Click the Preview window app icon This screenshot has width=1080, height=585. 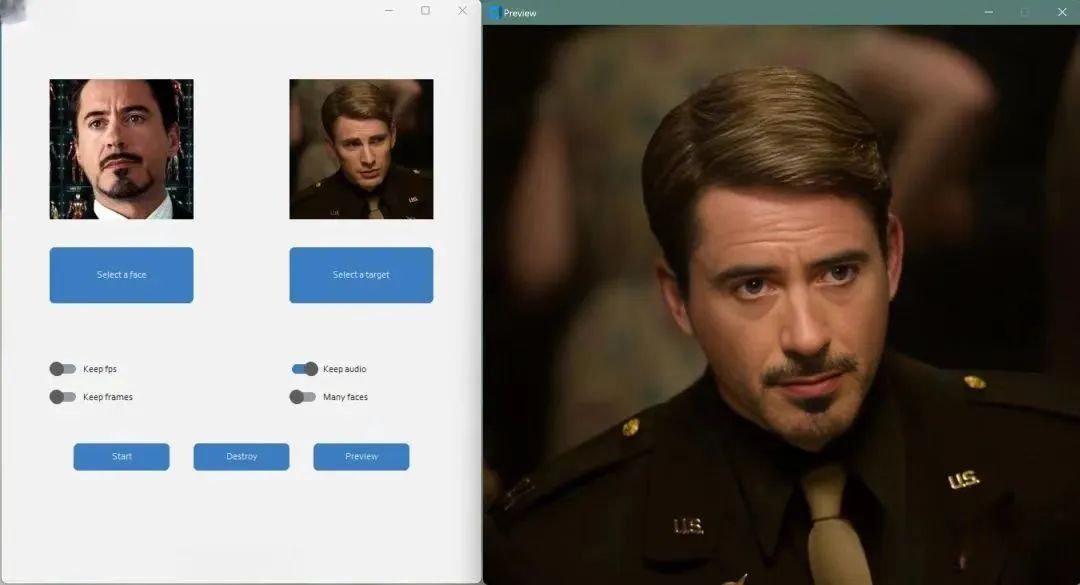[494, 12]
